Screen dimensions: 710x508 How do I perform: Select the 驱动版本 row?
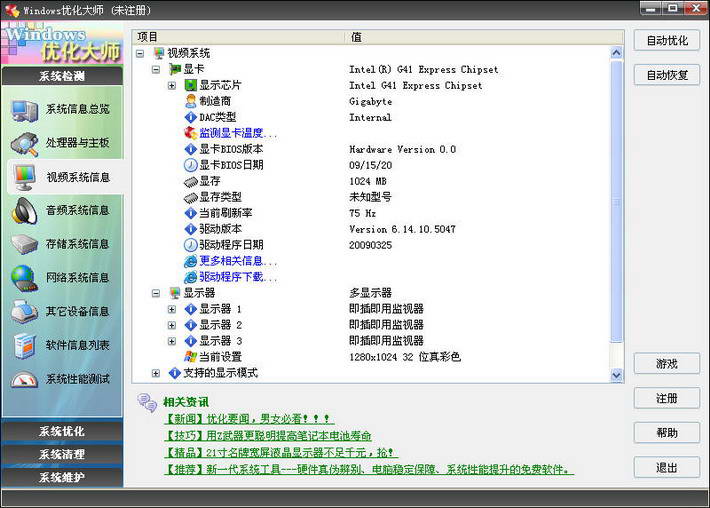371,229
